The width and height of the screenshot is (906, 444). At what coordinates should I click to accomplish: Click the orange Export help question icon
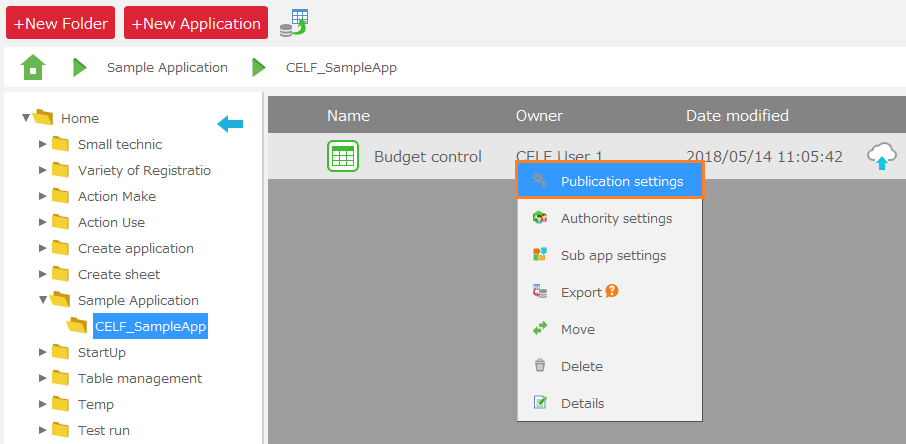(612, 292)
